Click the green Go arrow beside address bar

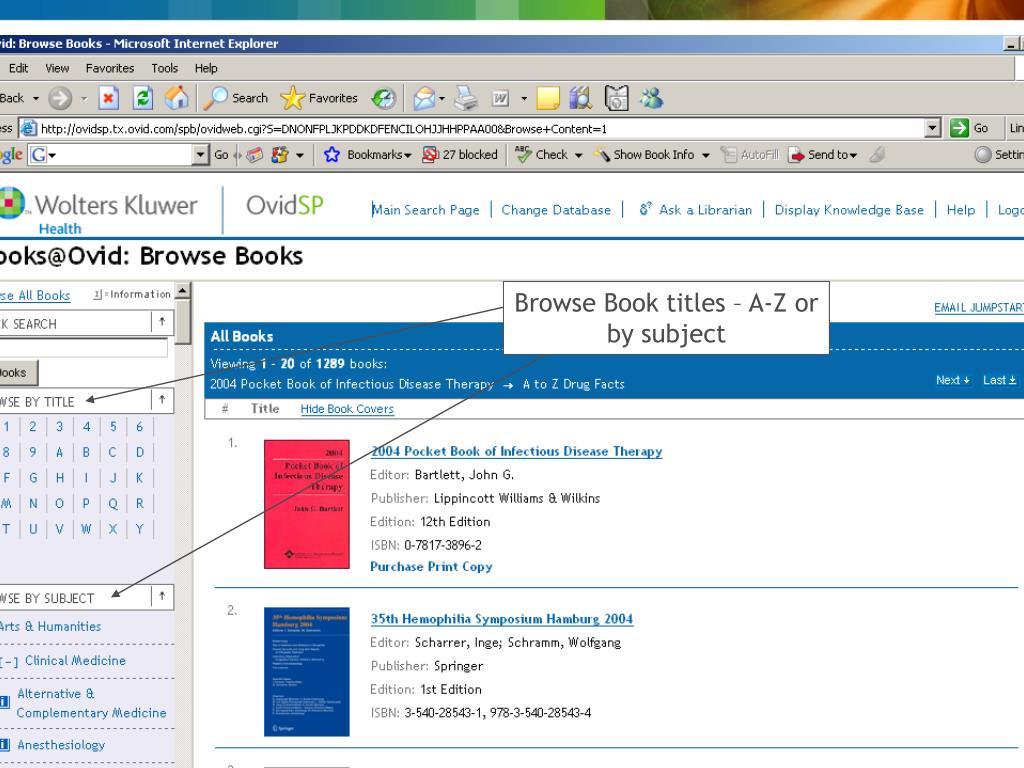point(959,128)
